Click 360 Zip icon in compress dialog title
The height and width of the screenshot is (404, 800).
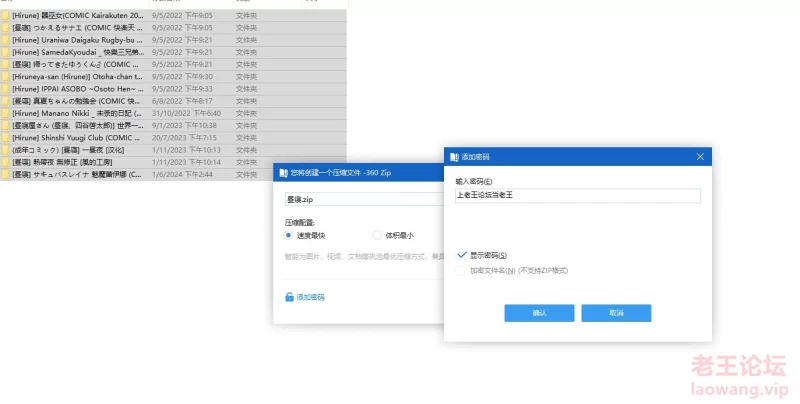[x=284, y=173]
